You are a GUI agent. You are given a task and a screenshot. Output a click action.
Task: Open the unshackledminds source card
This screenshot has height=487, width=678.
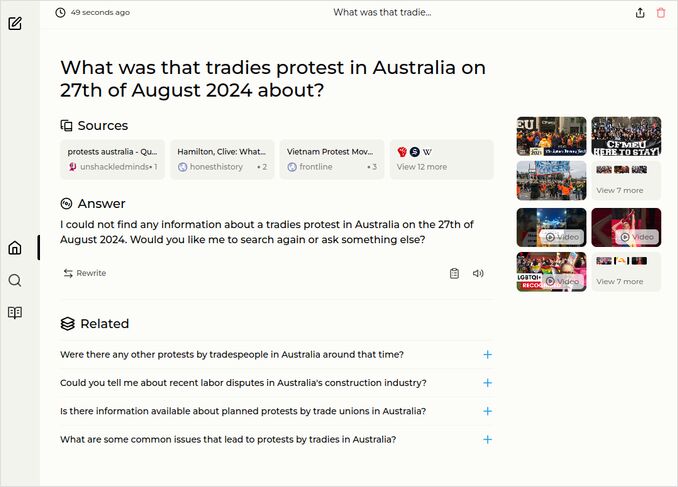[x=112, y=159]
